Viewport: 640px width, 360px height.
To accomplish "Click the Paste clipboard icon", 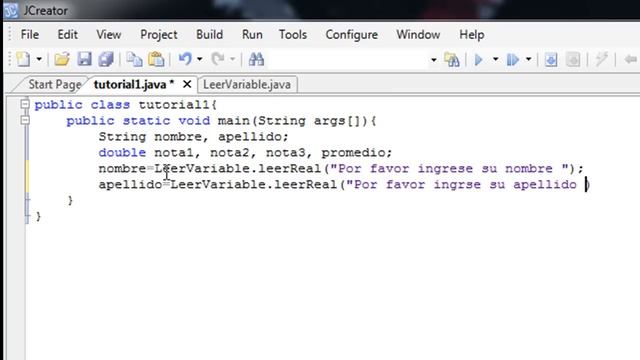I will pos(156,60).
